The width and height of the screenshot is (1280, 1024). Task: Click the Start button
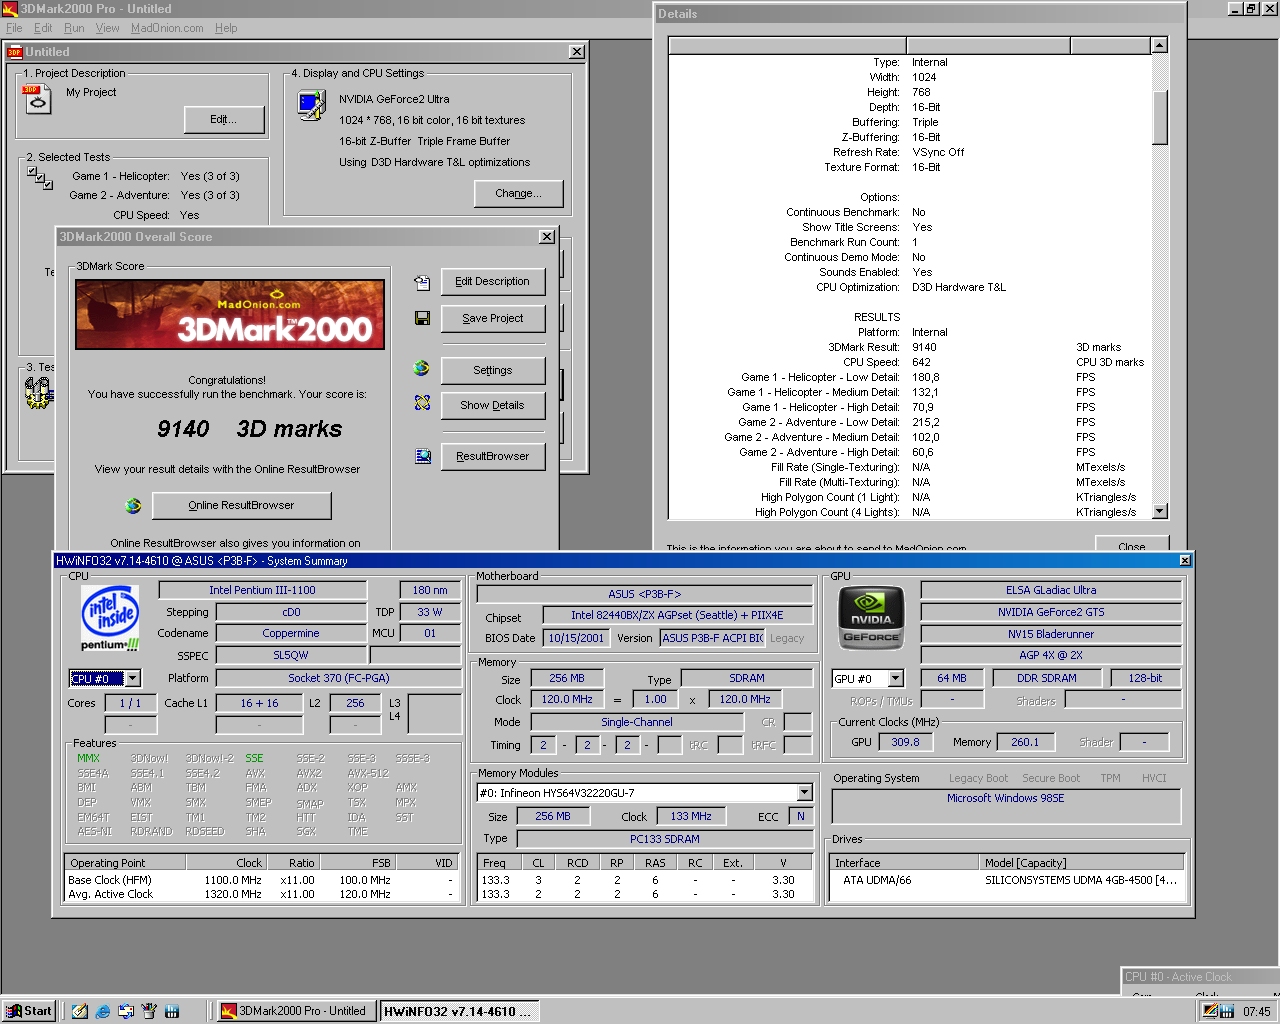pos(29,1011)
